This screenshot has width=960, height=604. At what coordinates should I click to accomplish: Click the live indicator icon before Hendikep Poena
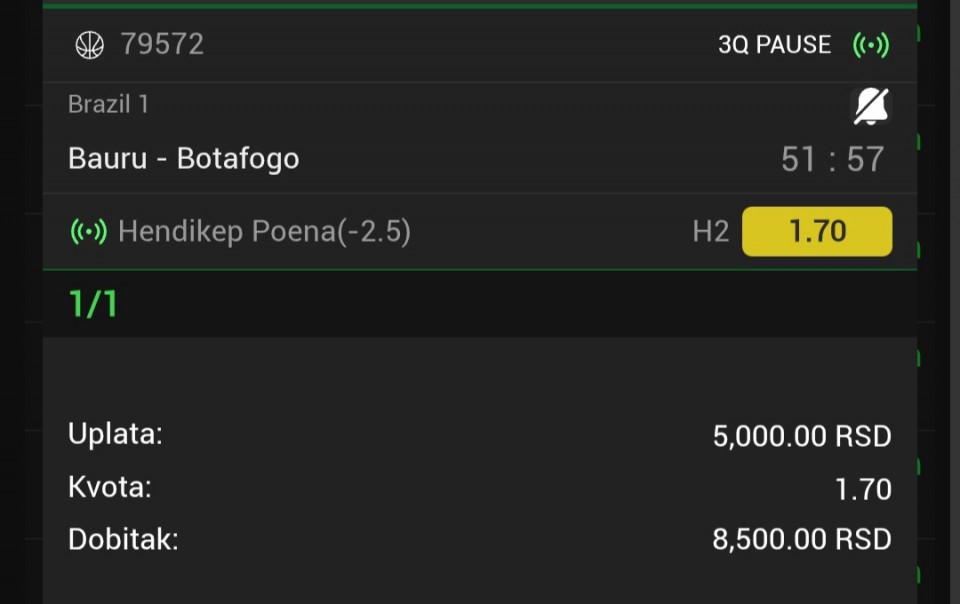[88, 232]
